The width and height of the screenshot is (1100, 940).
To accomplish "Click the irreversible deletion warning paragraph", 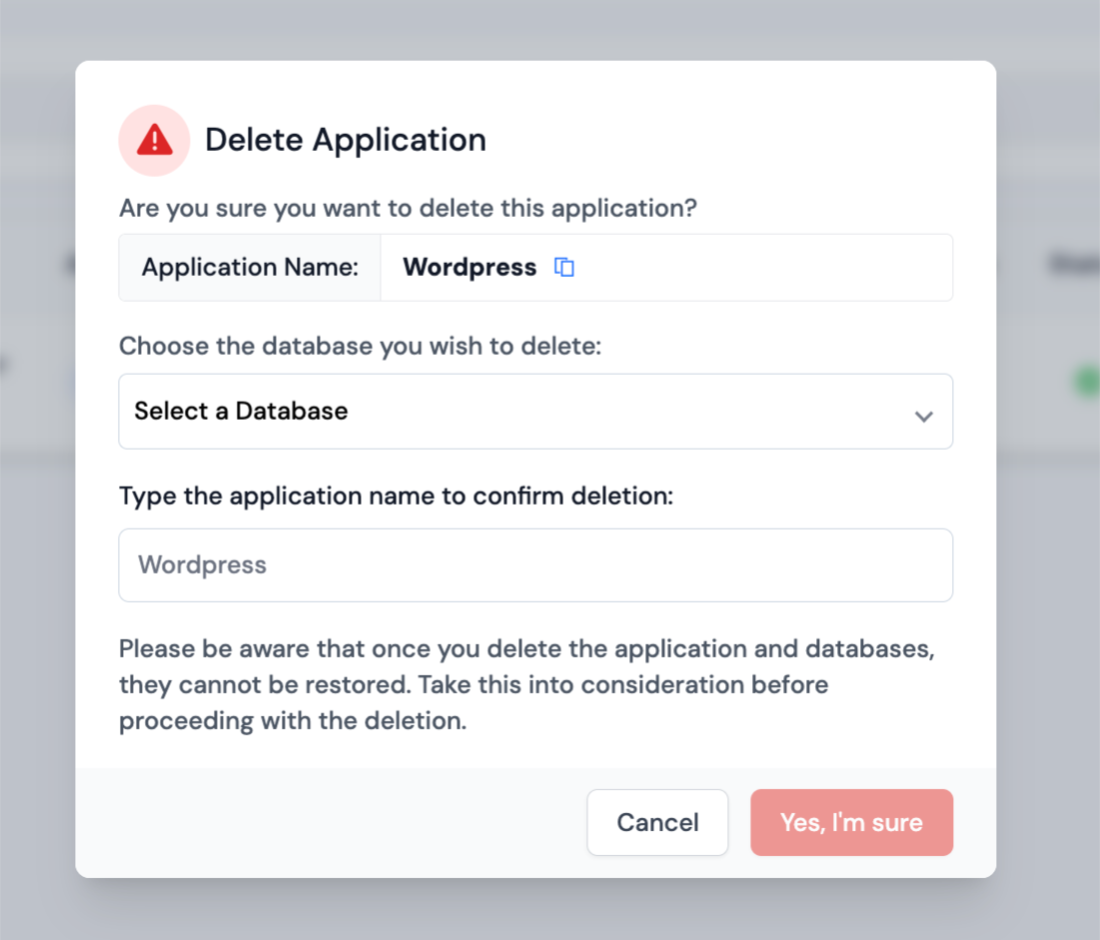I will (526, 684).
